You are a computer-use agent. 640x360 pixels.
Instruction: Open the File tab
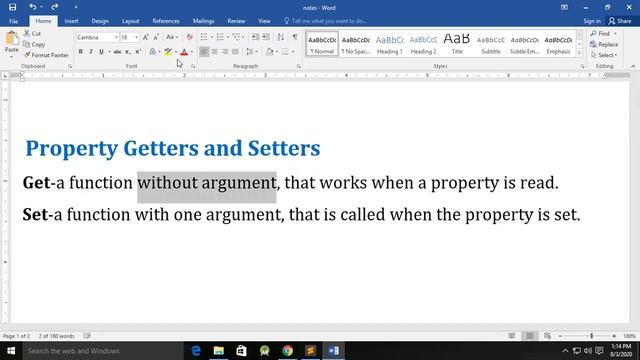[13, 21]
